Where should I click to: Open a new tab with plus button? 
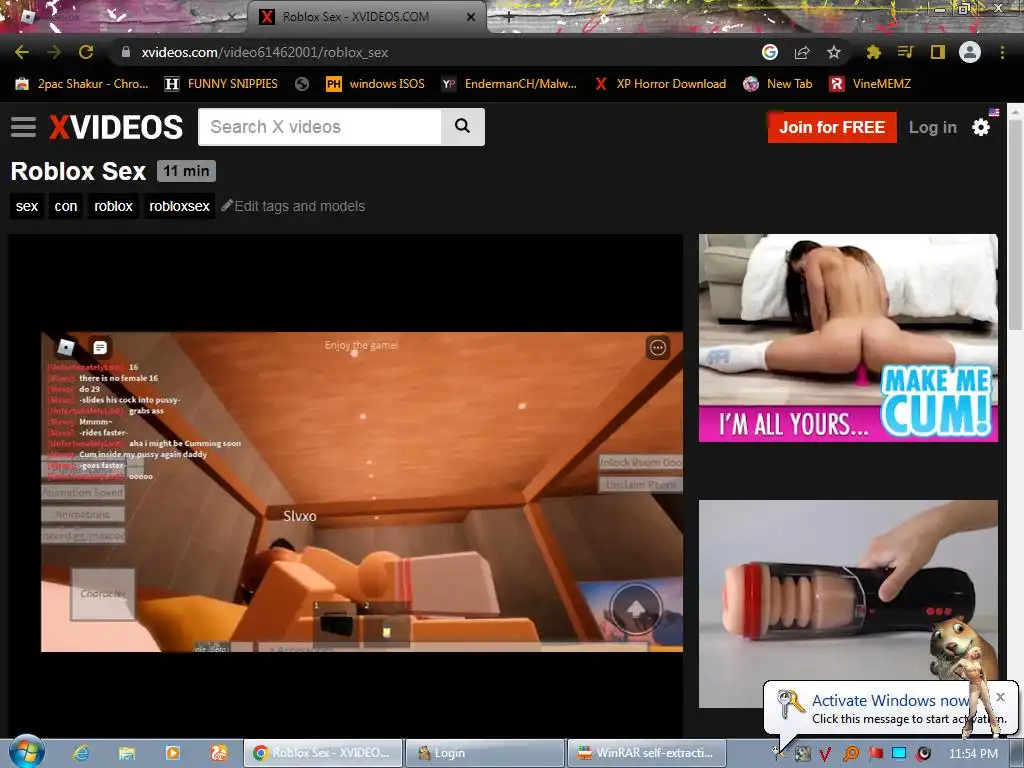click(x=509, y=18)
